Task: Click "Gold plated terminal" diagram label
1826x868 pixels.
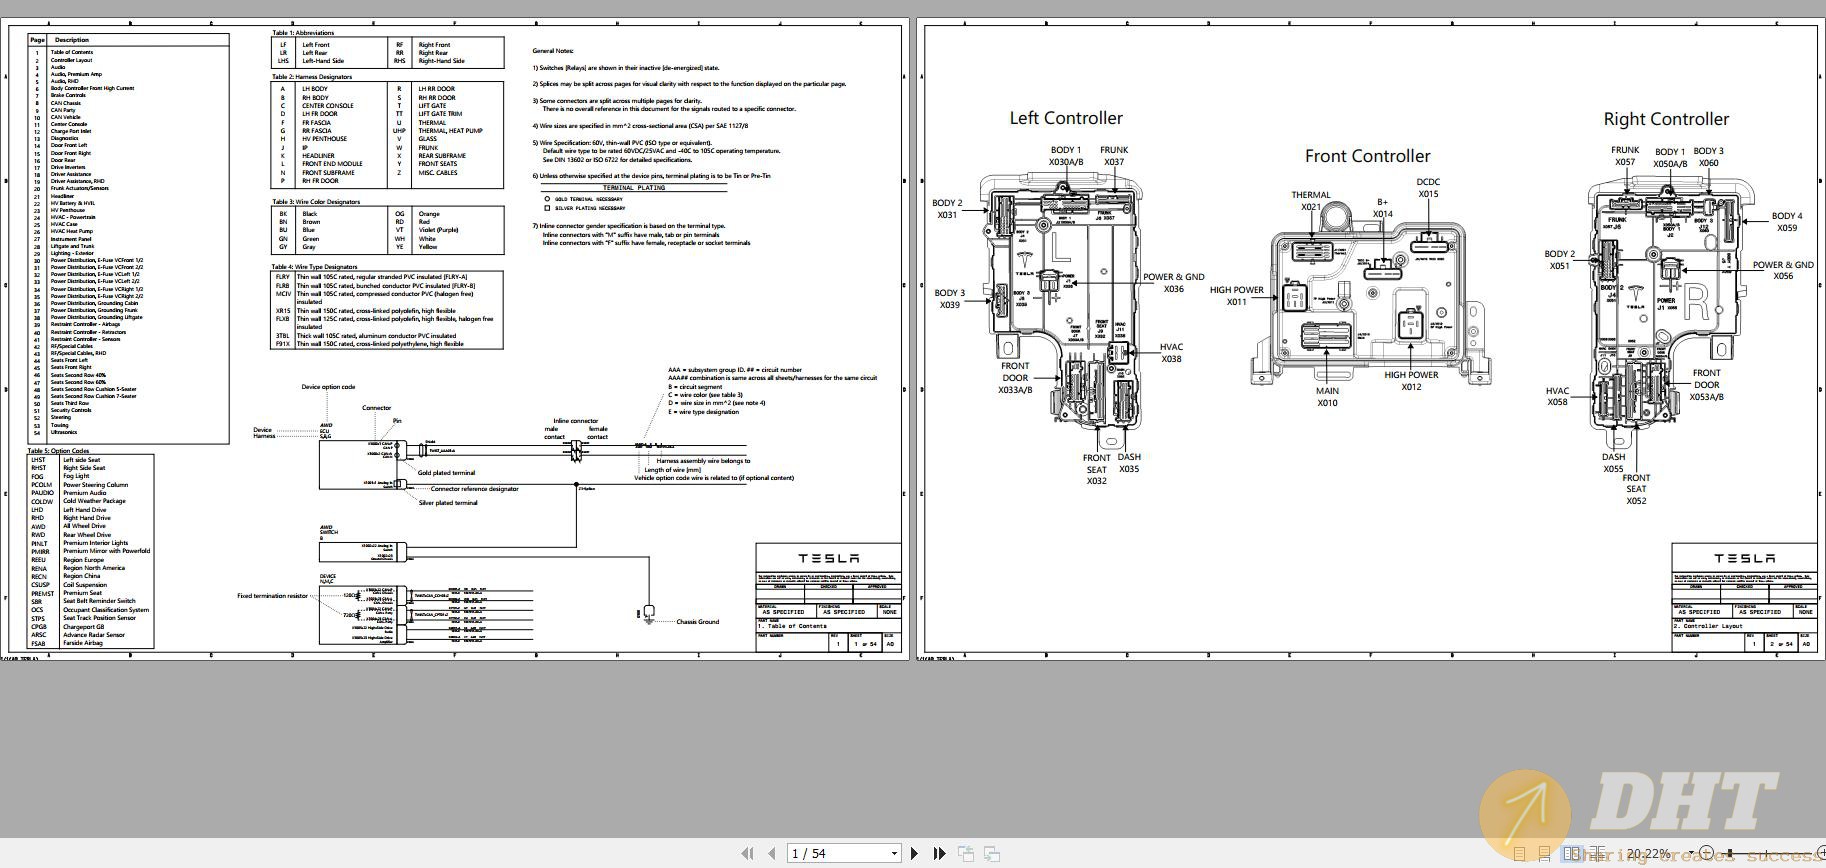Action: (446, 472)
